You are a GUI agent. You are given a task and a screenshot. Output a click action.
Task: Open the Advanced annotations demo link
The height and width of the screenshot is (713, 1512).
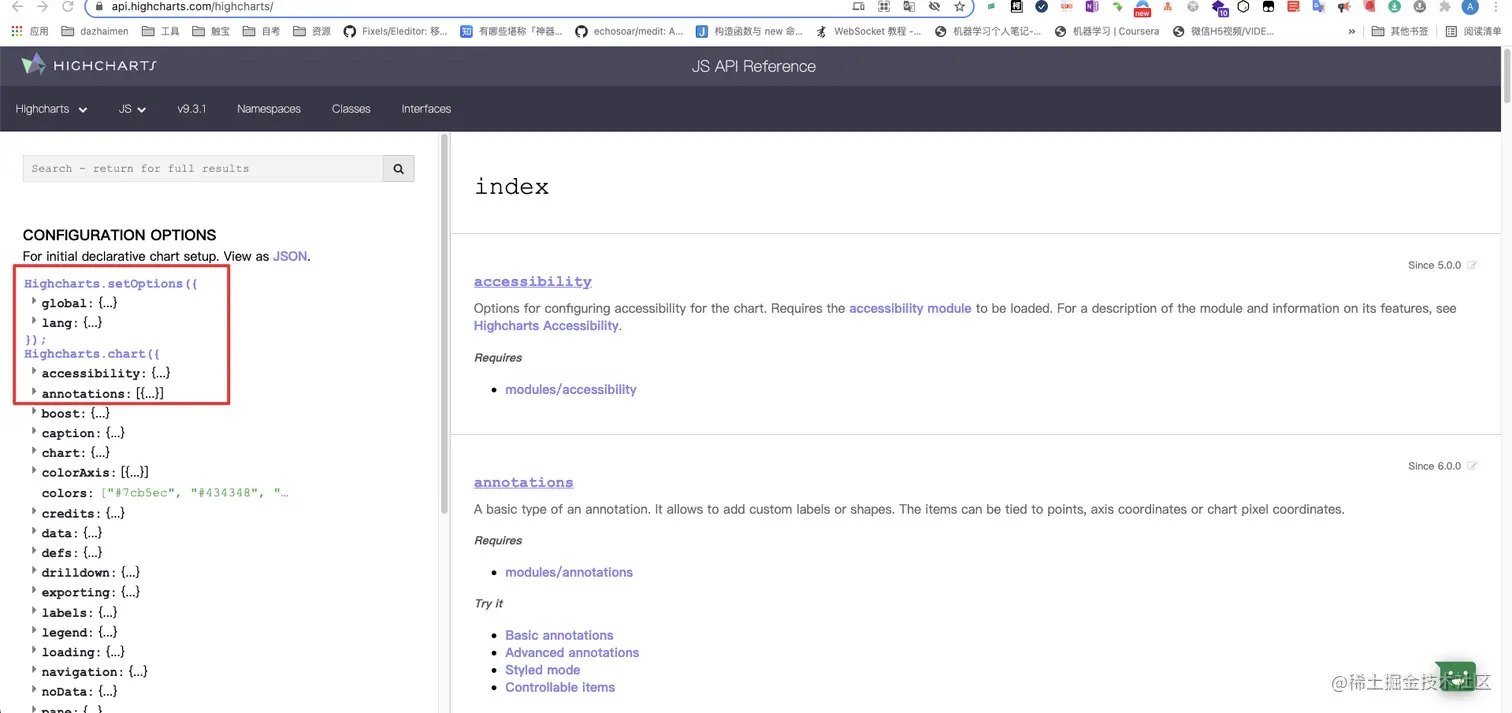[572, 652]
